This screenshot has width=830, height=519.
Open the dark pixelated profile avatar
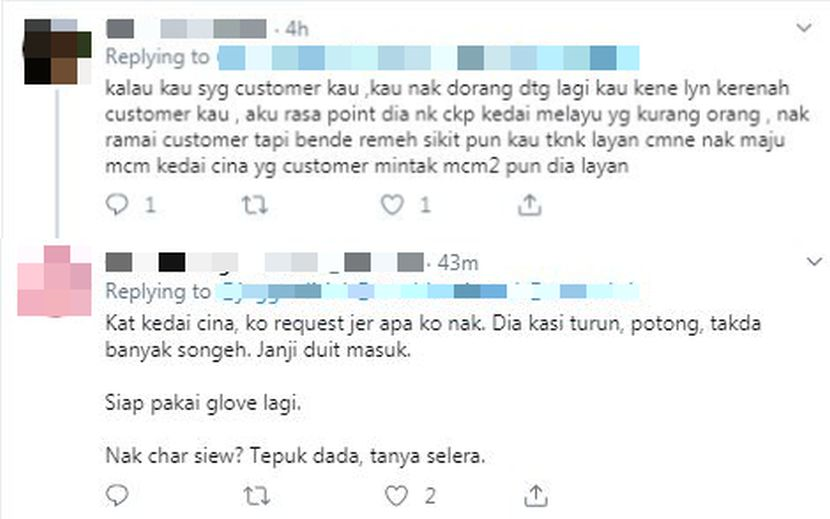pos(57,51)
